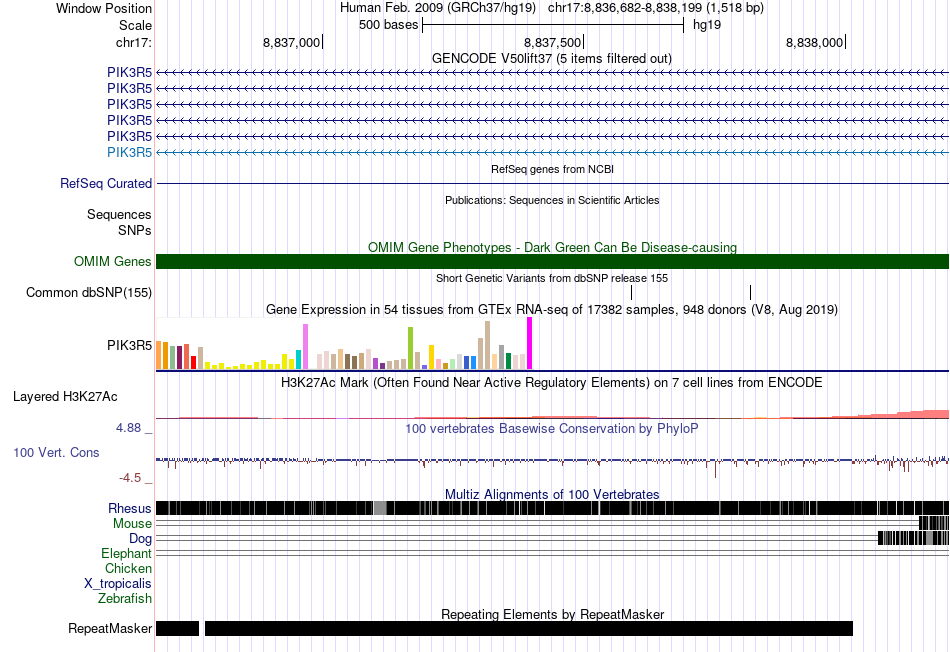950x652 pixels.
Task: Click the Sequences track label
Action: 119,215
